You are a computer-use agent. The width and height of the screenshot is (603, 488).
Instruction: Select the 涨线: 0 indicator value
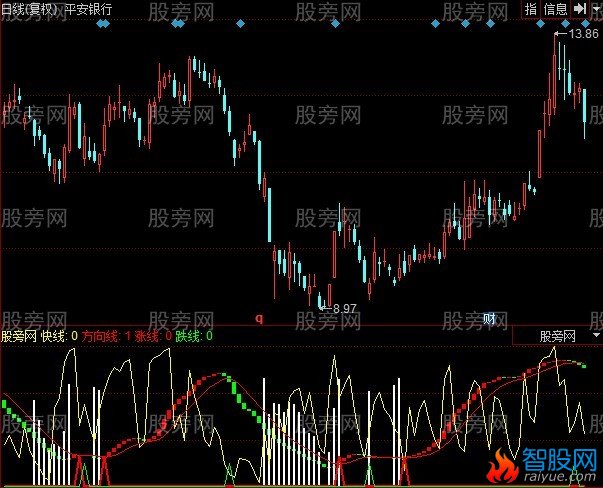(153, 336)
